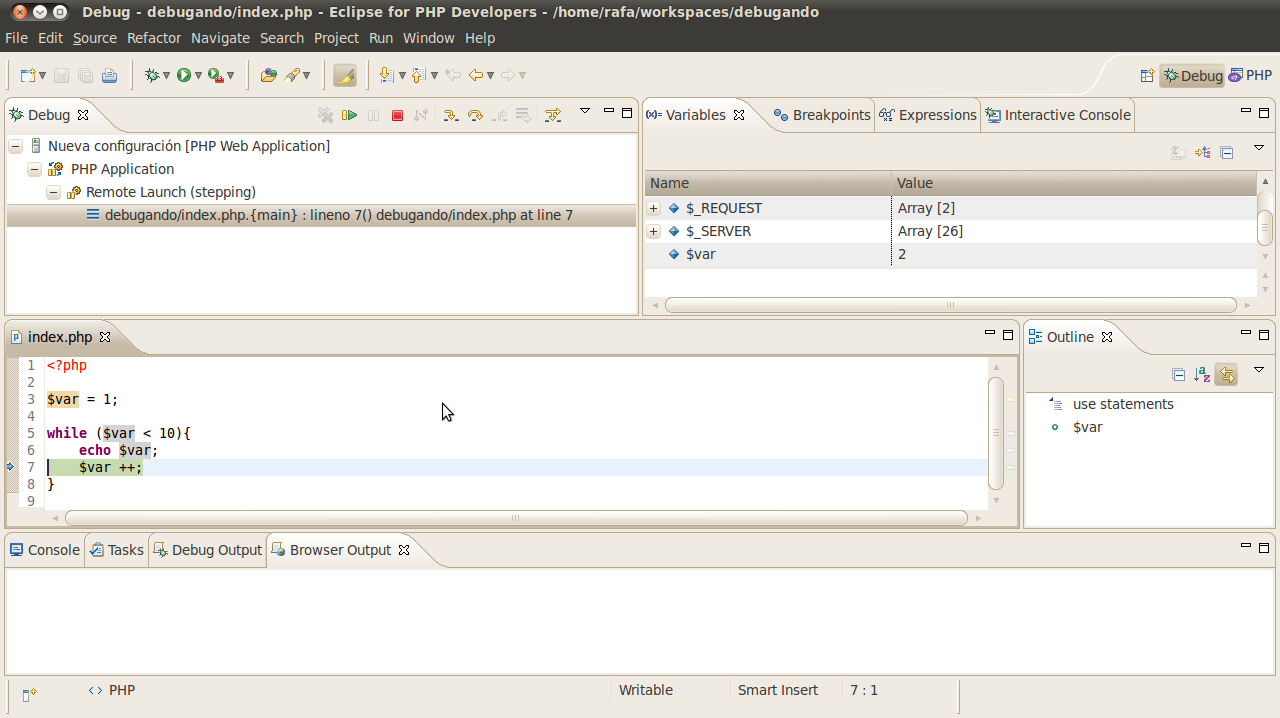The width and height of the screenshot is (1280, 718).
Task: Switch to the Breakpoints tab
Action: pos(822,115)
